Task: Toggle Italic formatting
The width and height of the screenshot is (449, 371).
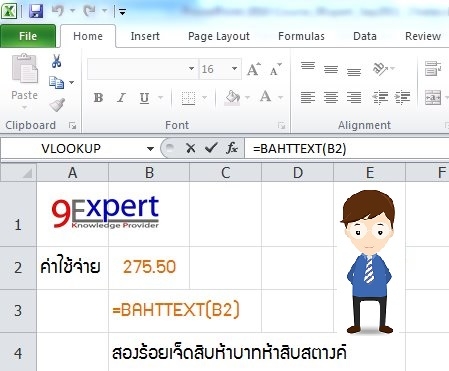Action: 121,98
